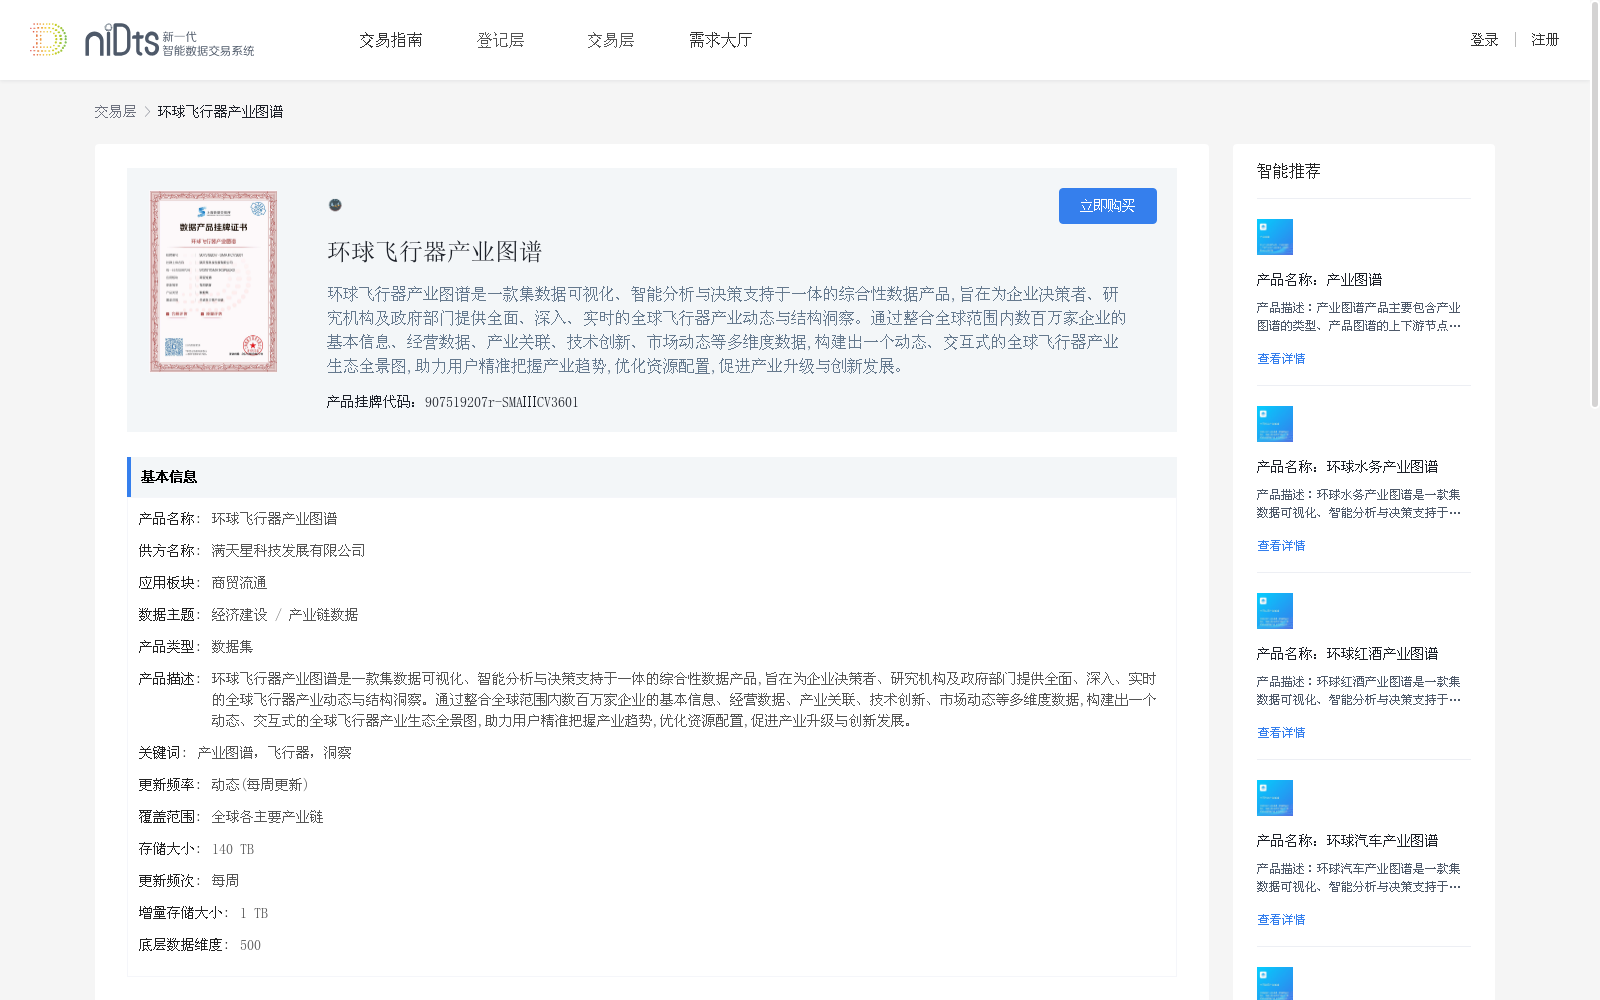
Task: Click the page vertical scrollbar
Action: pos(1595,205)
